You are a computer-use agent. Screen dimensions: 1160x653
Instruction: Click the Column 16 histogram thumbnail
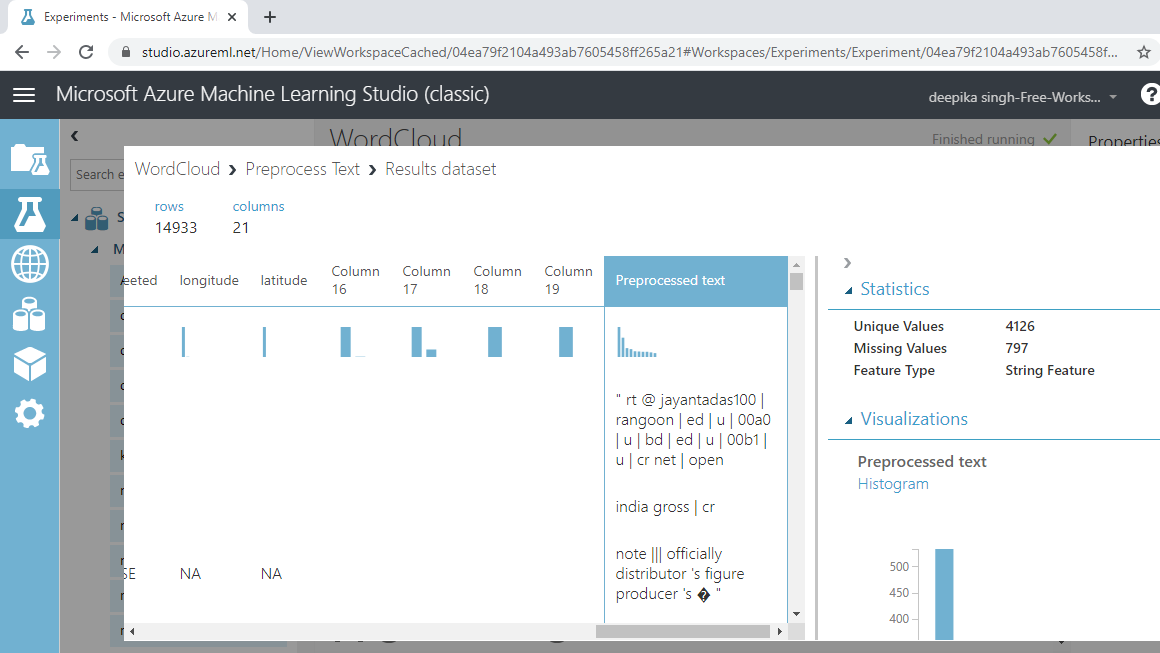pyautogui.click(x=352, y=342)
